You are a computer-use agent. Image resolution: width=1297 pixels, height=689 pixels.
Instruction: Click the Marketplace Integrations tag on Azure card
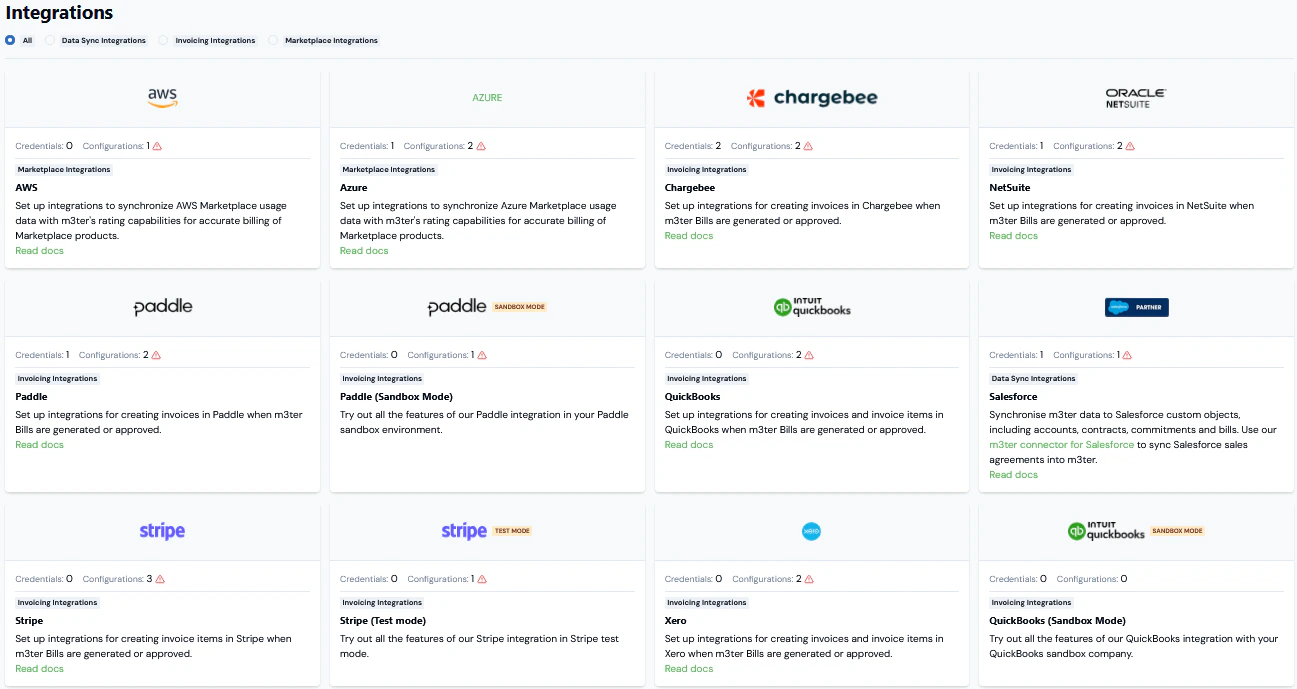coord(389,170)
